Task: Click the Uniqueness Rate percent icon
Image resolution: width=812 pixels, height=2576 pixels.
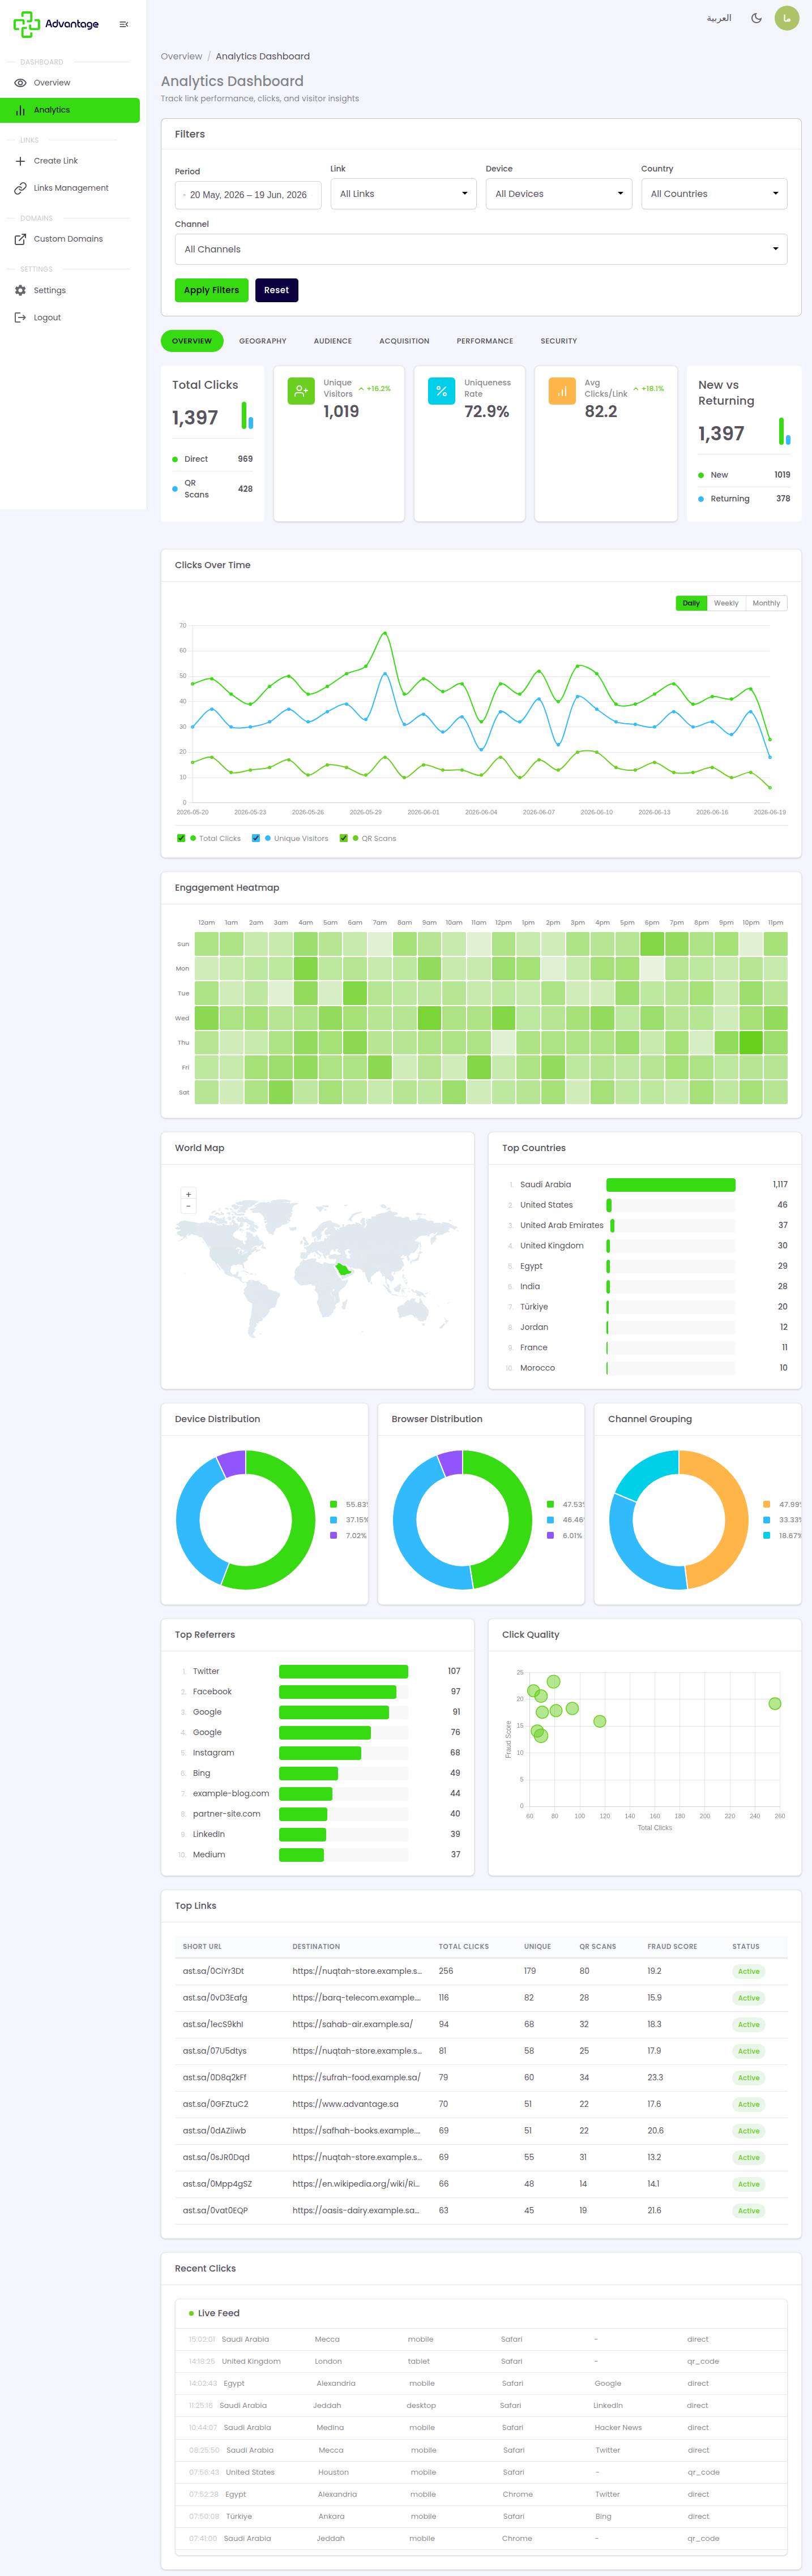Action: pyautogui.click(x=441, y=391)
